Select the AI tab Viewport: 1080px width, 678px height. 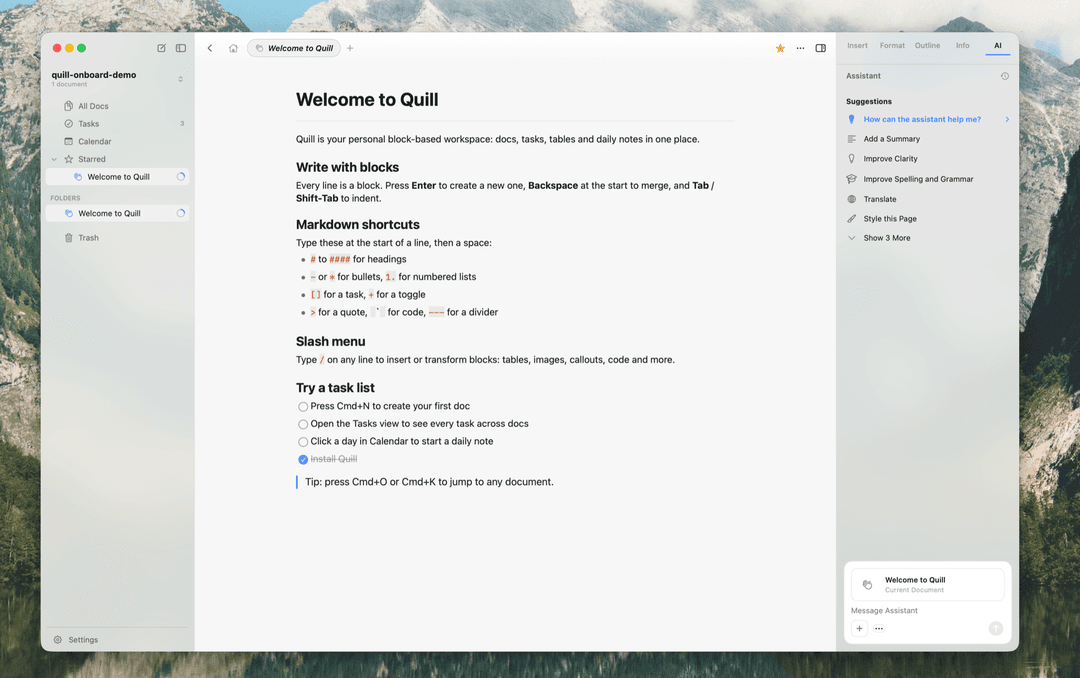pyautogui.click(x=997, y=45)
